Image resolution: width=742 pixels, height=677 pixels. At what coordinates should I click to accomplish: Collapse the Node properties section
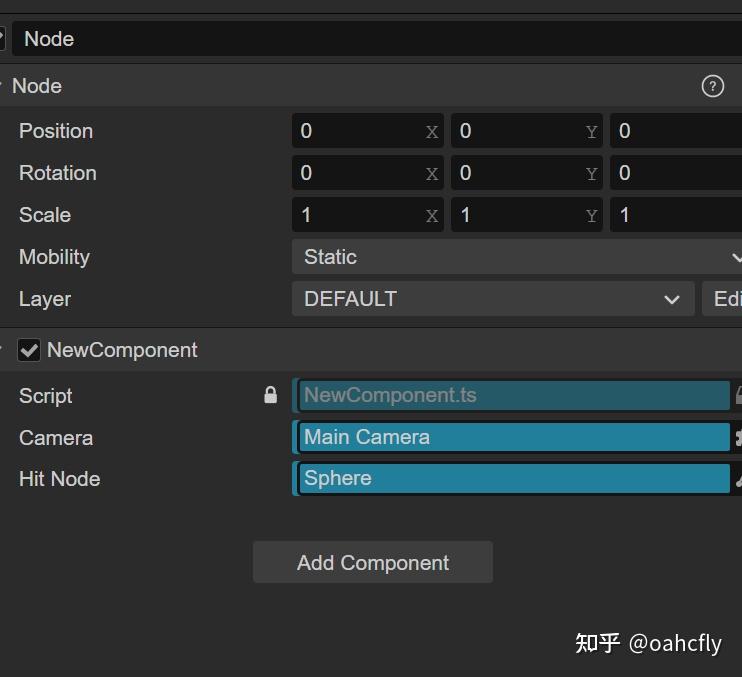click(3, 86)
